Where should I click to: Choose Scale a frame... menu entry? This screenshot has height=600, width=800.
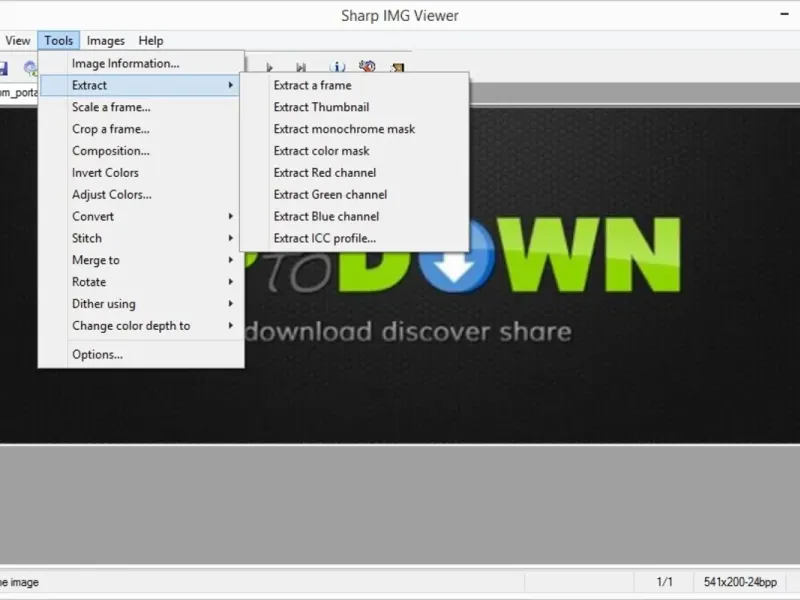point(141,107)
